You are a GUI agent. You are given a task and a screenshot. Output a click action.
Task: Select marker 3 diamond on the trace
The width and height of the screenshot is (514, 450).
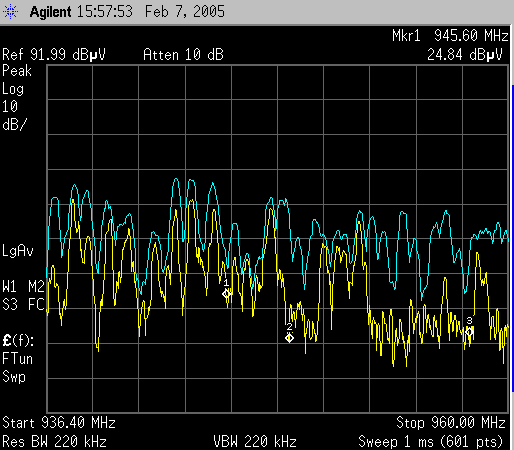(469, 332)
